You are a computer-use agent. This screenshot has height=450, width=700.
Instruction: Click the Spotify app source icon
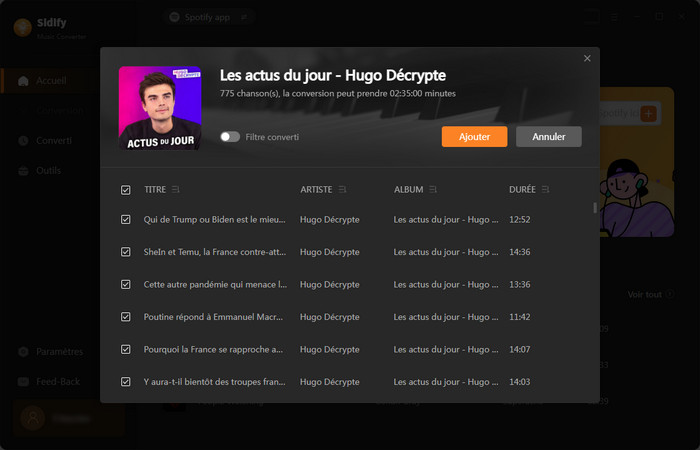tap(175, 17)
